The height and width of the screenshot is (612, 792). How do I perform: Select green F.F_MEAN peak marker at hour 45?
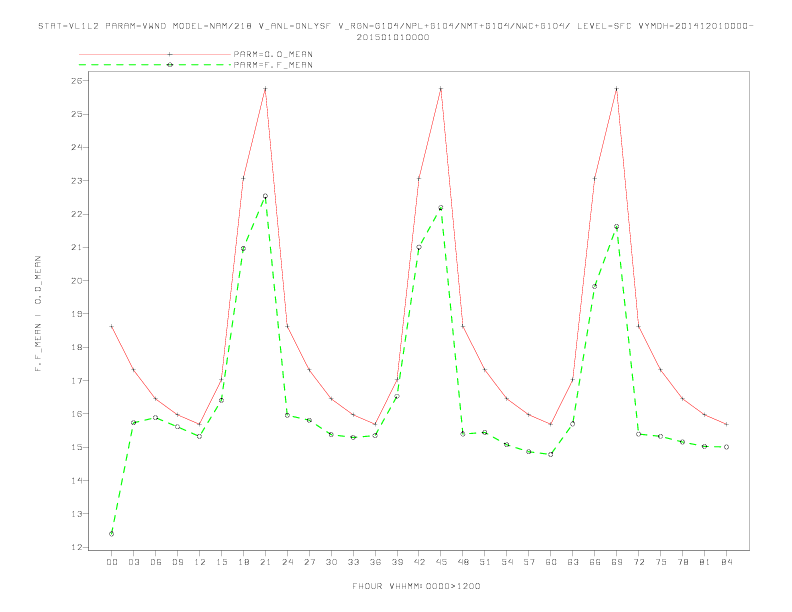(x=441, y=208)
